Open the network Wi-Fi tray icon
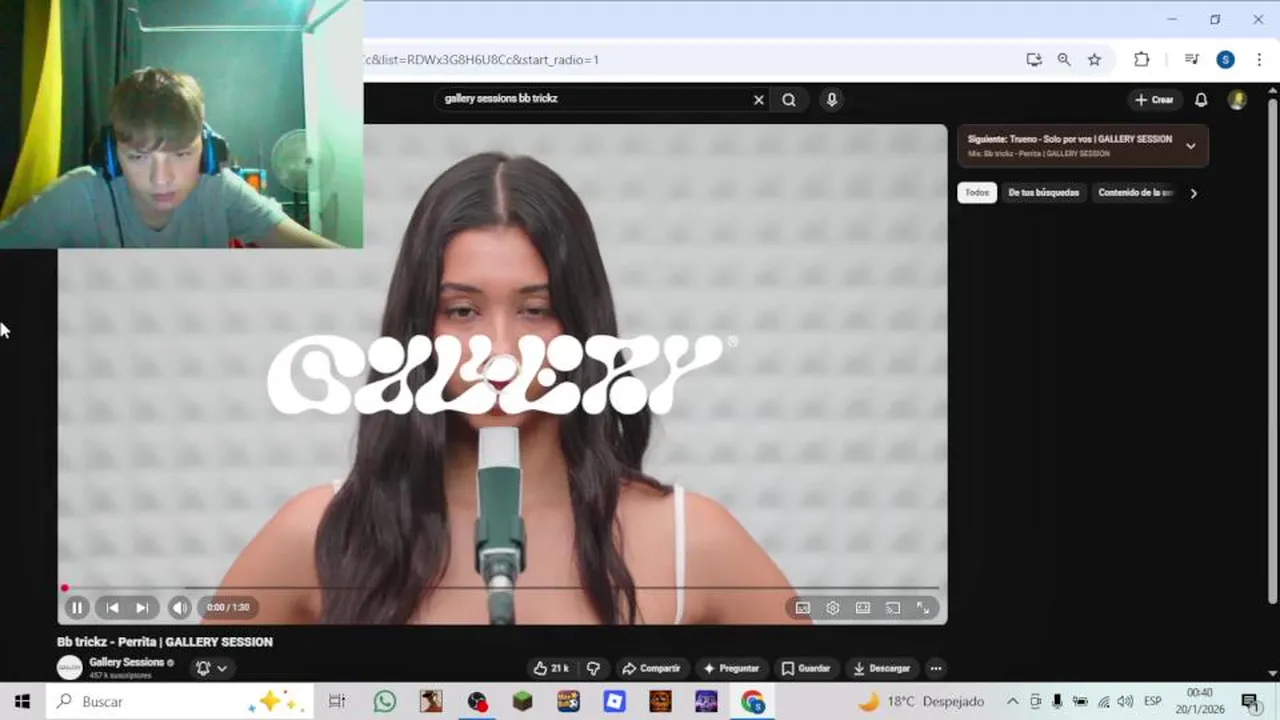 1104,702
